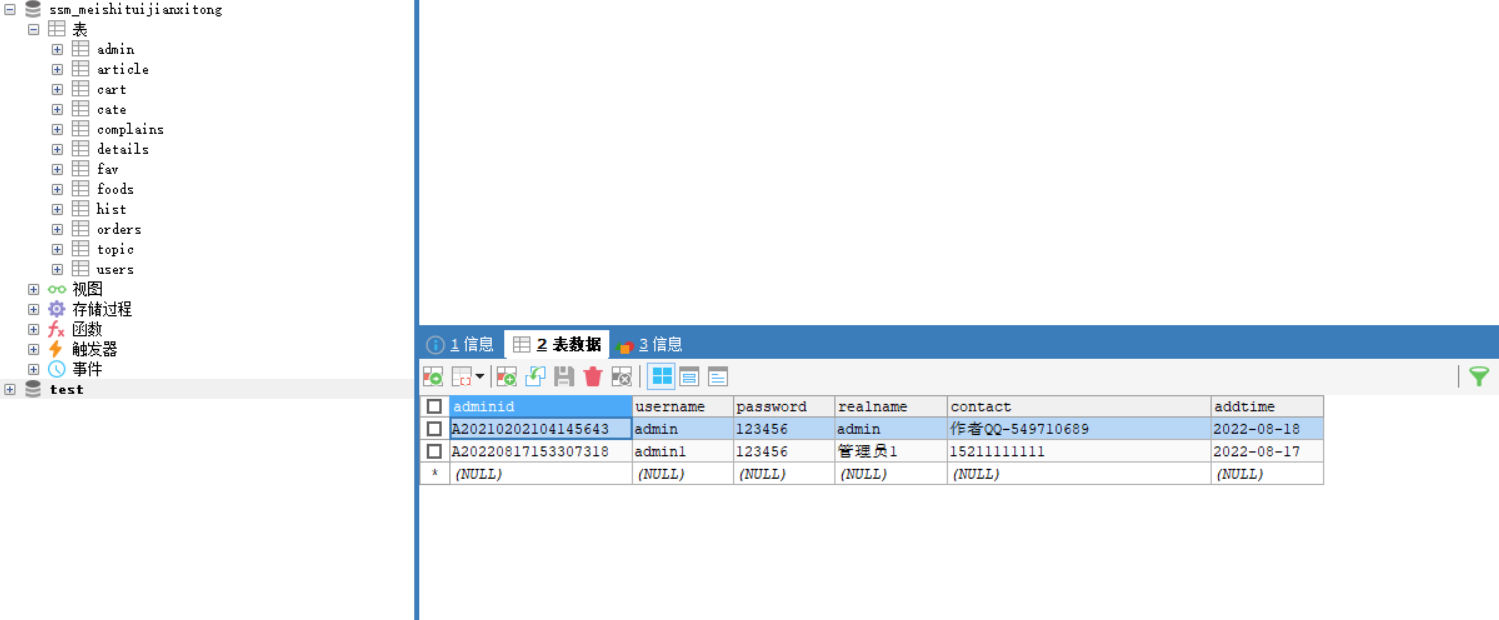
Task: Select the cell 管理员1
Action: pos(891,451)
